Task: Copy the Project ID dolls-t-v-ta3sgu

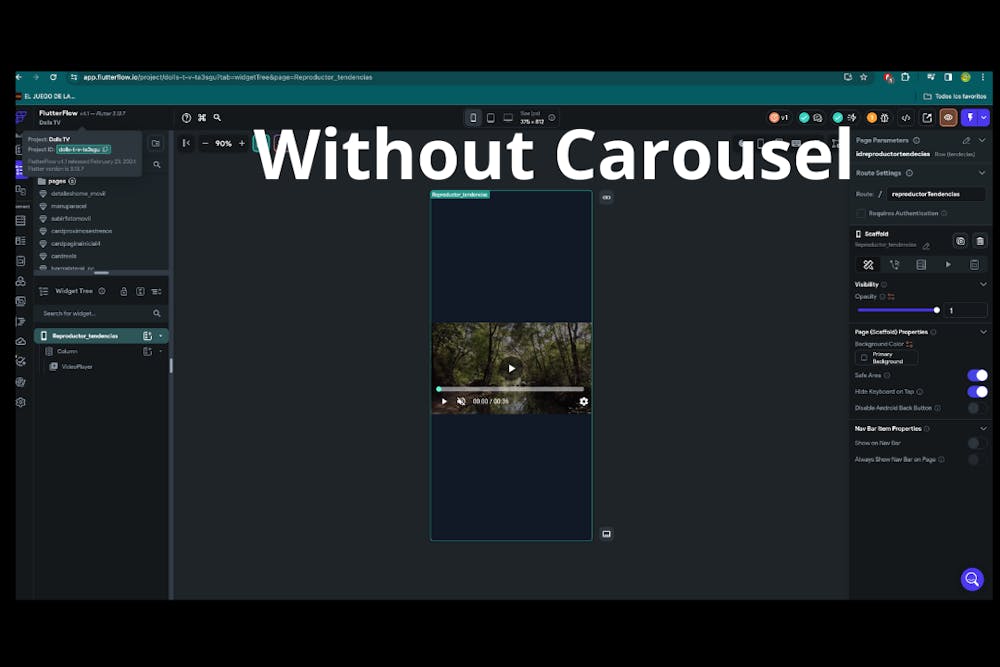Action: (x=106, y=147)
